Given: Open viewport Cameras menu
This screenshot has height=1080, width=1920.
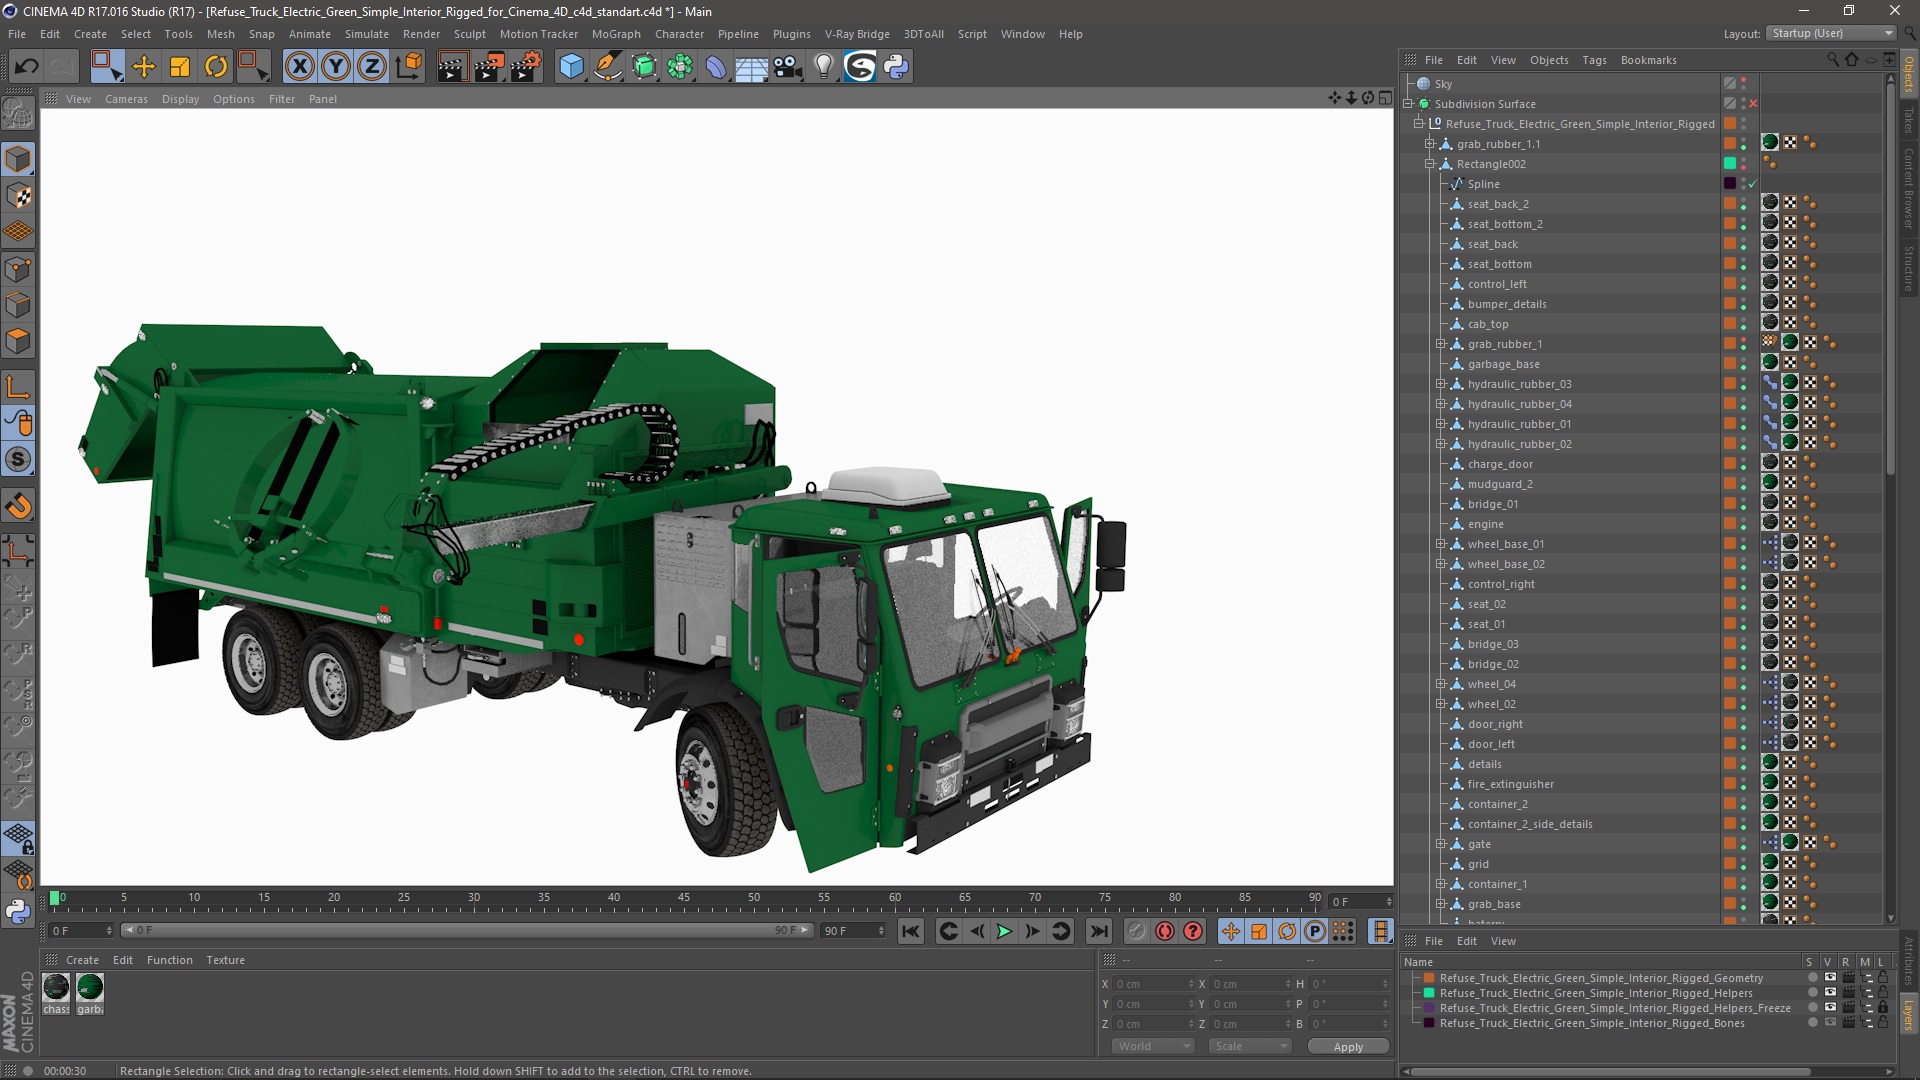Looking at the screenshot, I should pyautogui.click(x=126, y=99).
